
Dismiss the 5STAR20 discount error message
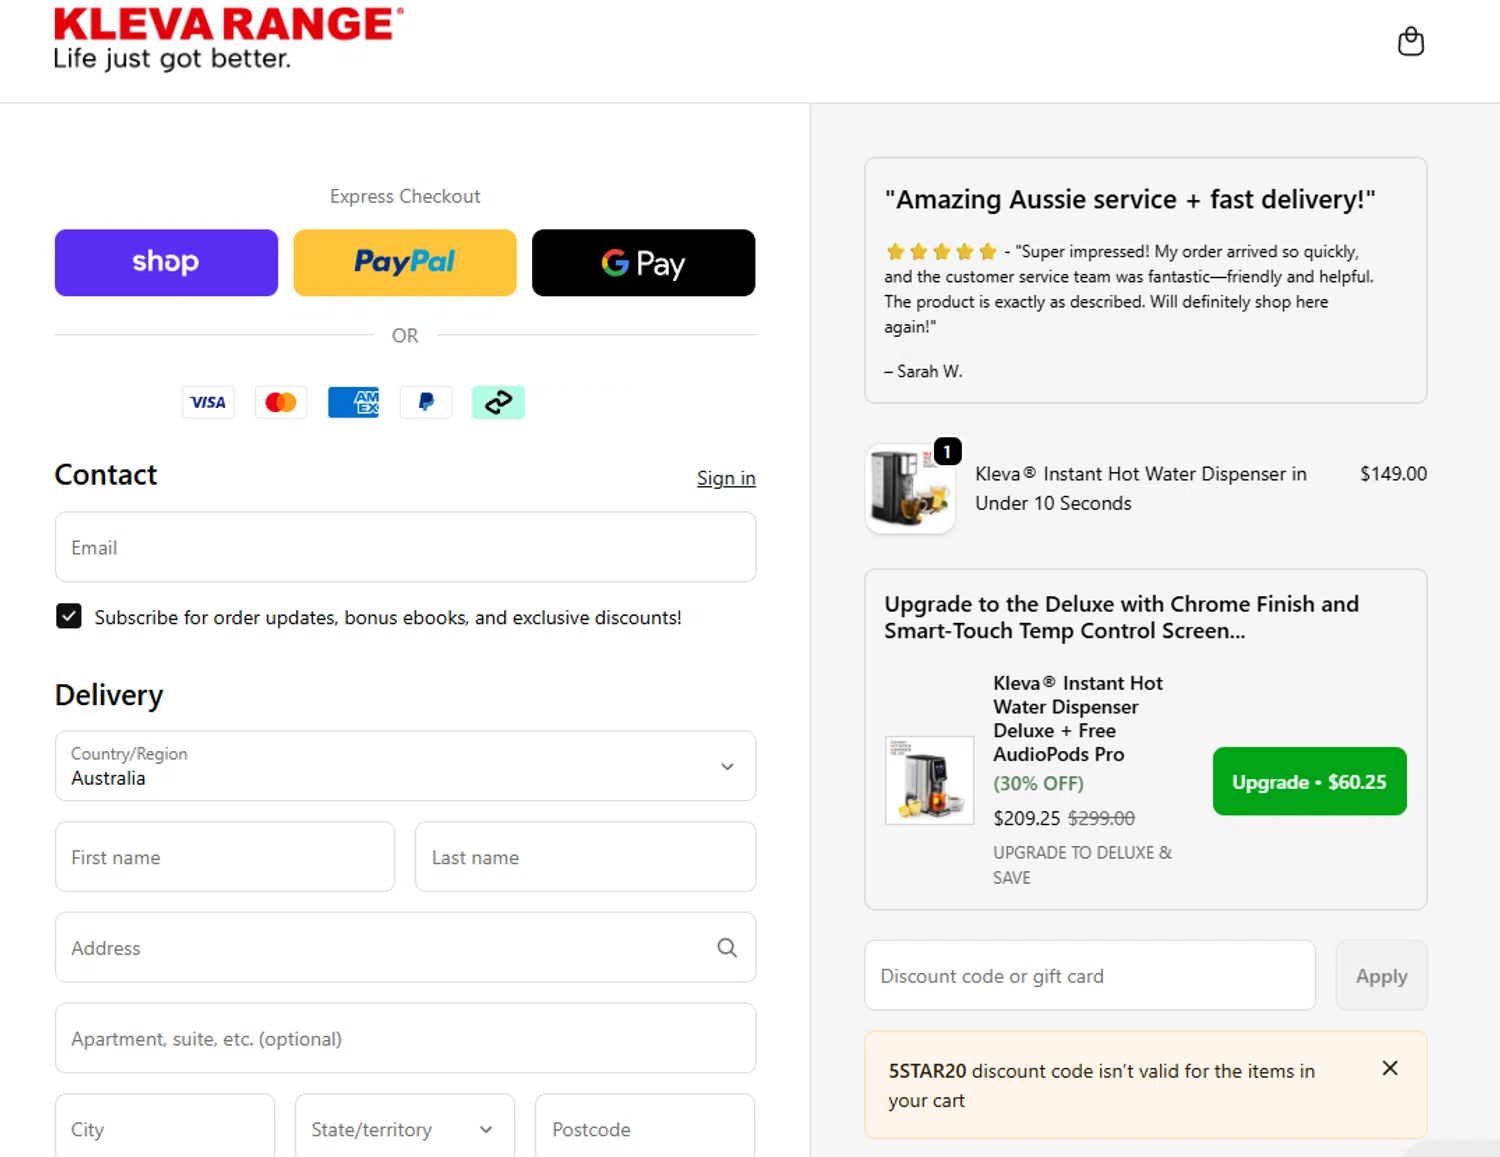[1390, 1068]
